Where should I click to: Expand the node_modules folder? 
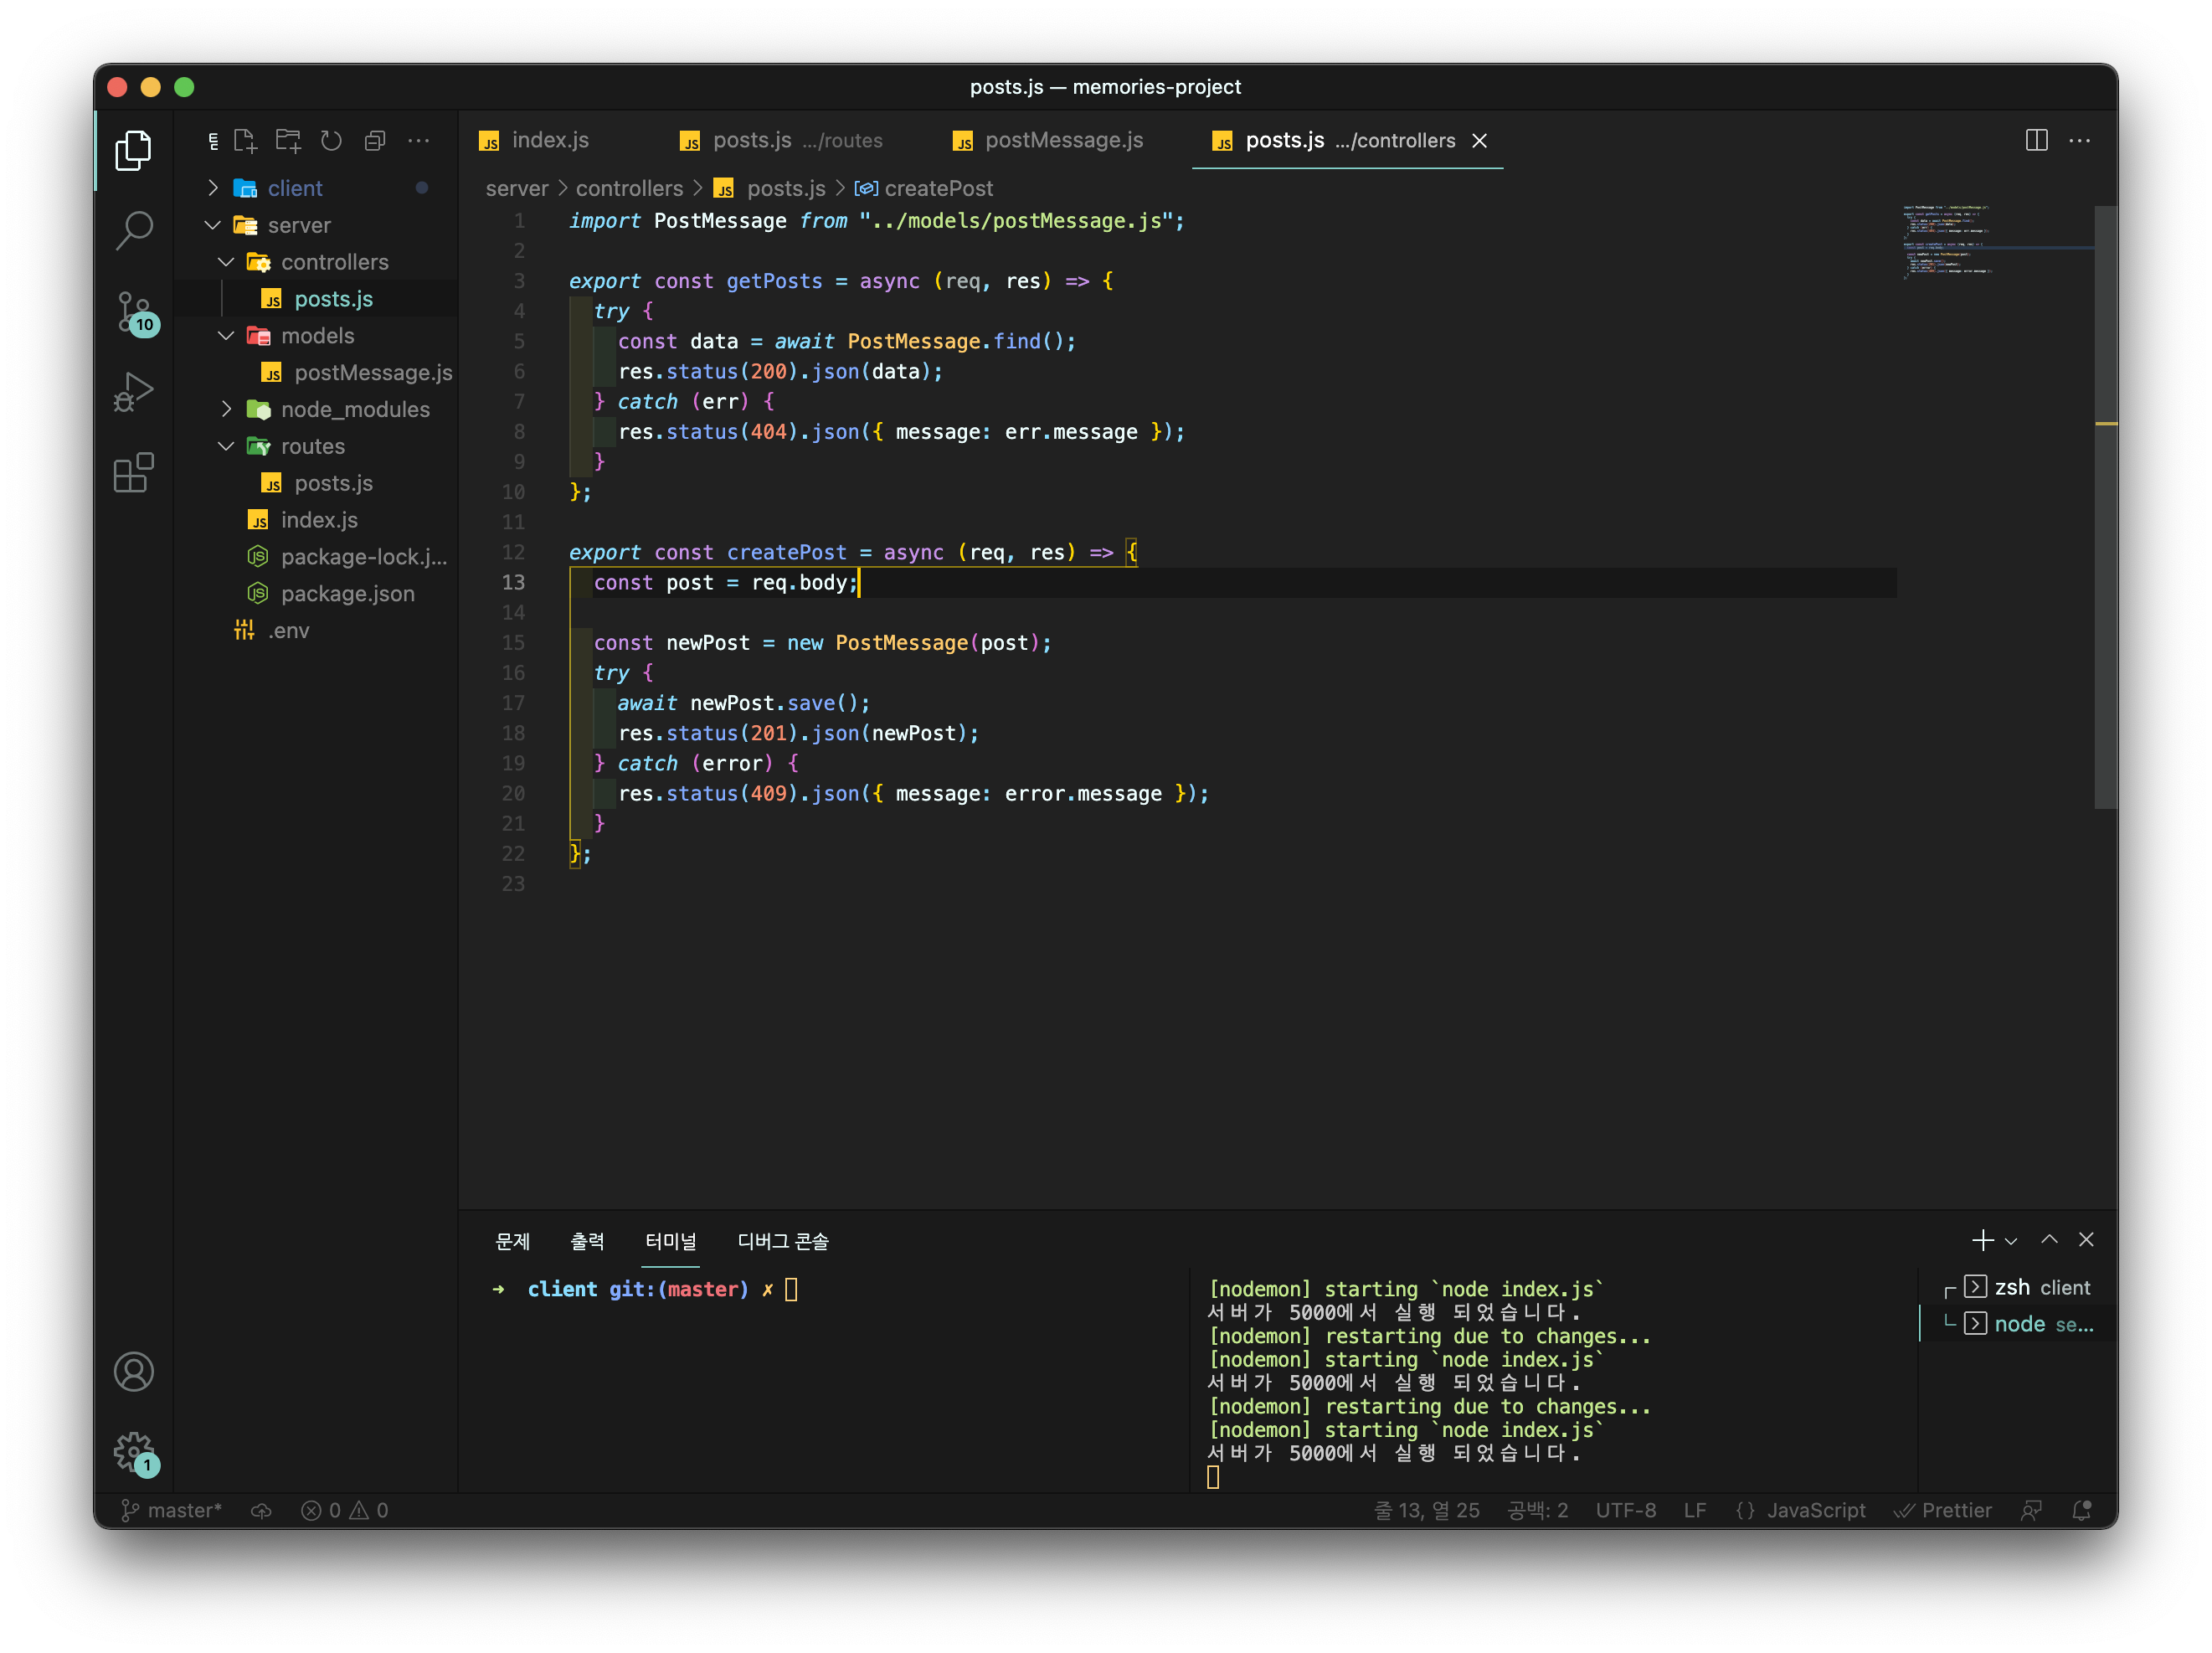pyautogui.click(x=316, y=409)
